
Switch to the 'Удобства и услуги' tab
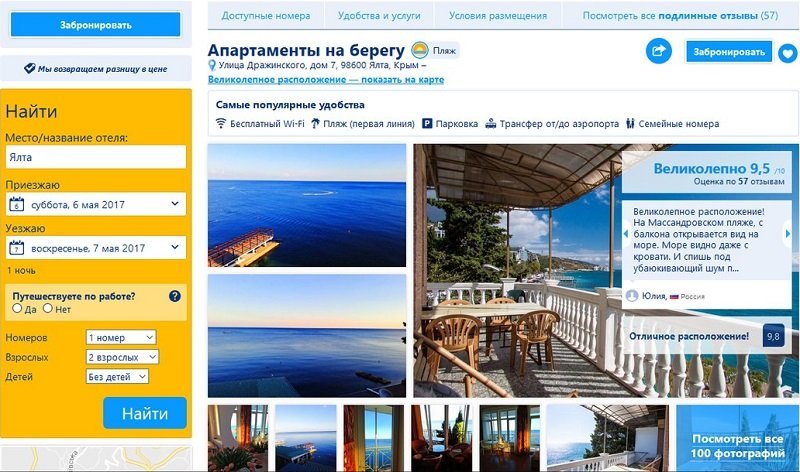point(379,16)
